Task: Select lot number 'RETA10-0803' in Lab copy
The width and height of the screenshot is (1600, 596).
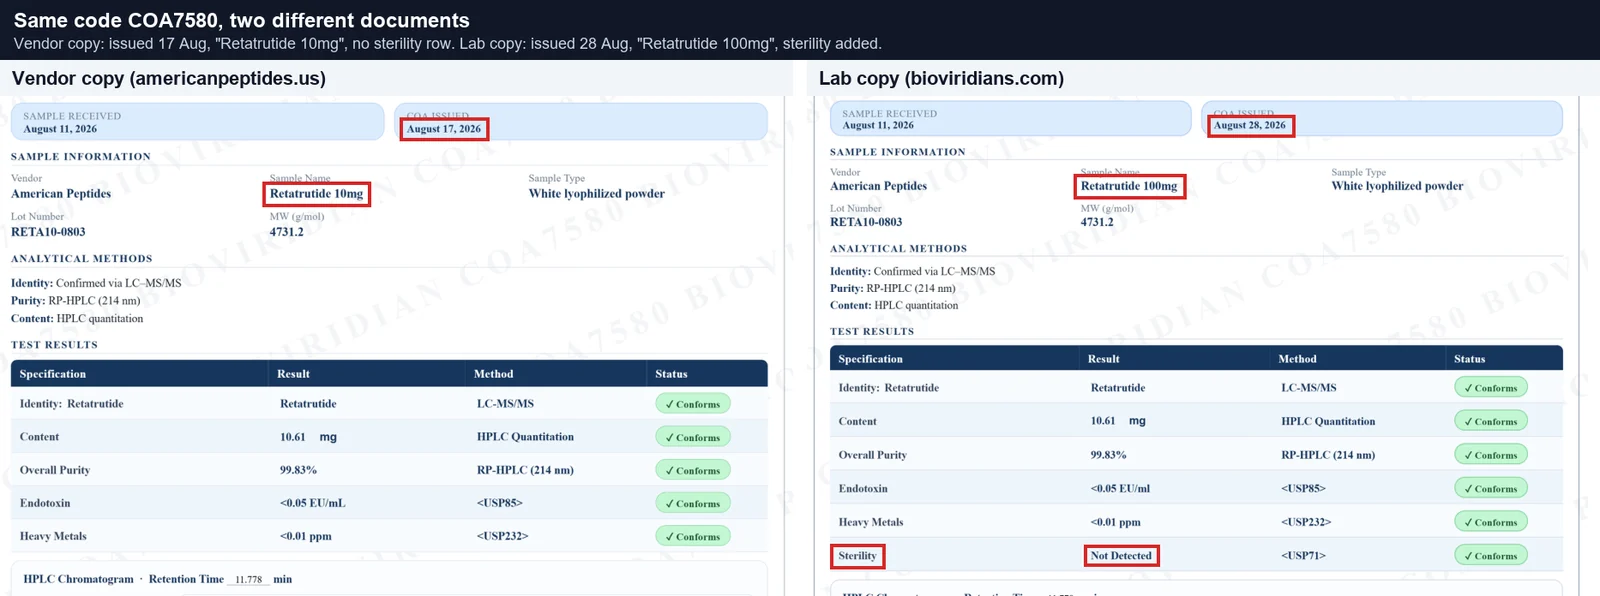Action: [x=866, y=222]
